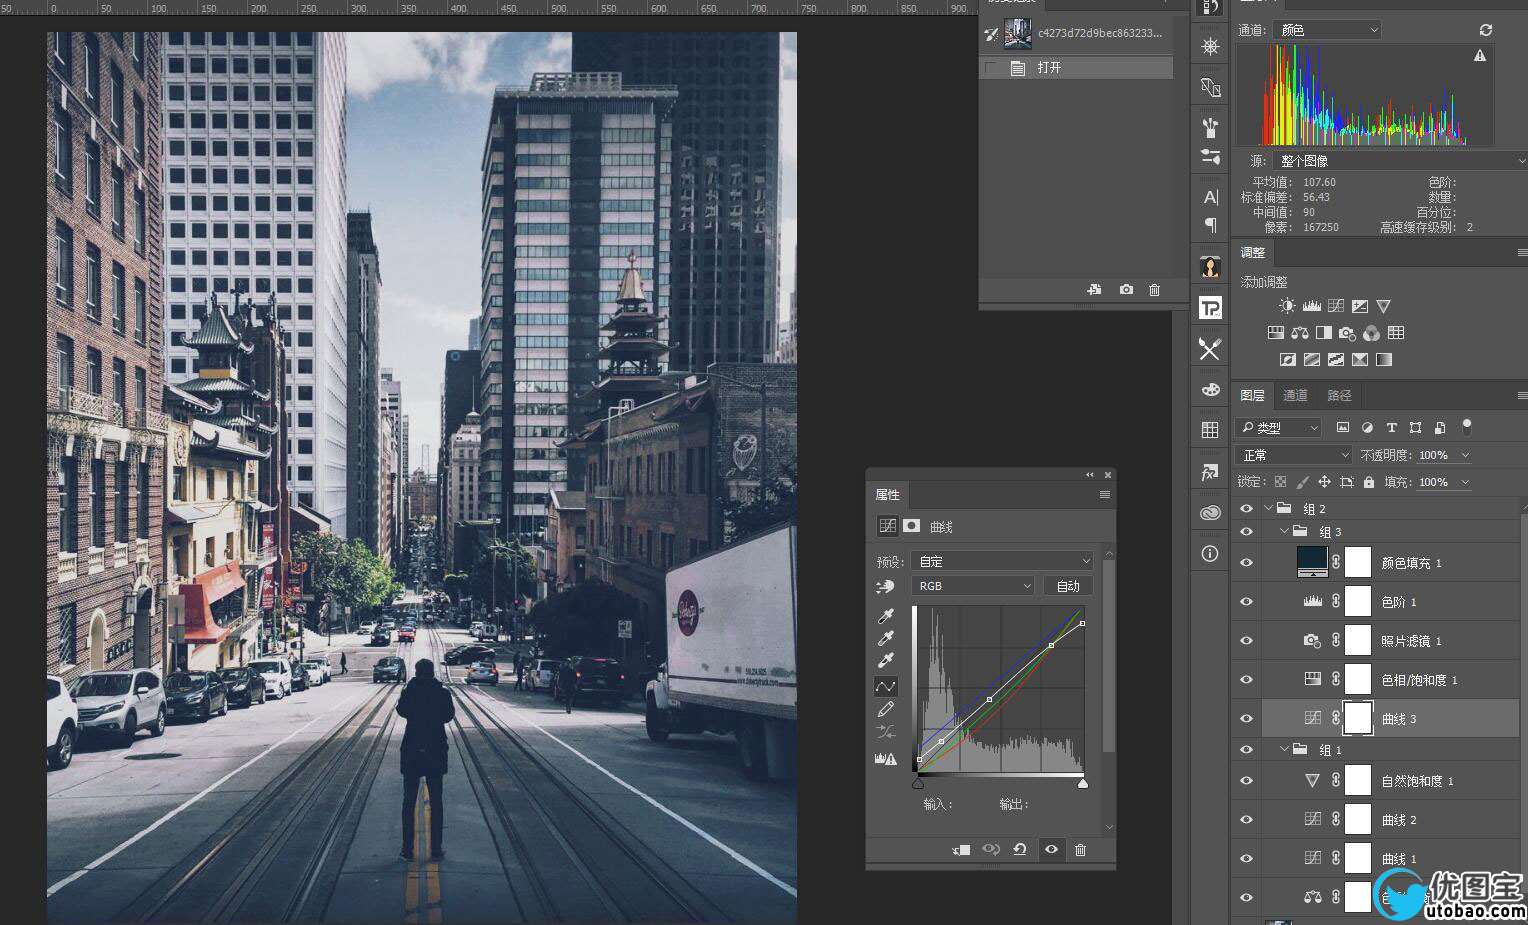The image size is (1528, 925).
Task: Toggle visibility of the 曲线 3 layer
Action: coord(1246,719)
